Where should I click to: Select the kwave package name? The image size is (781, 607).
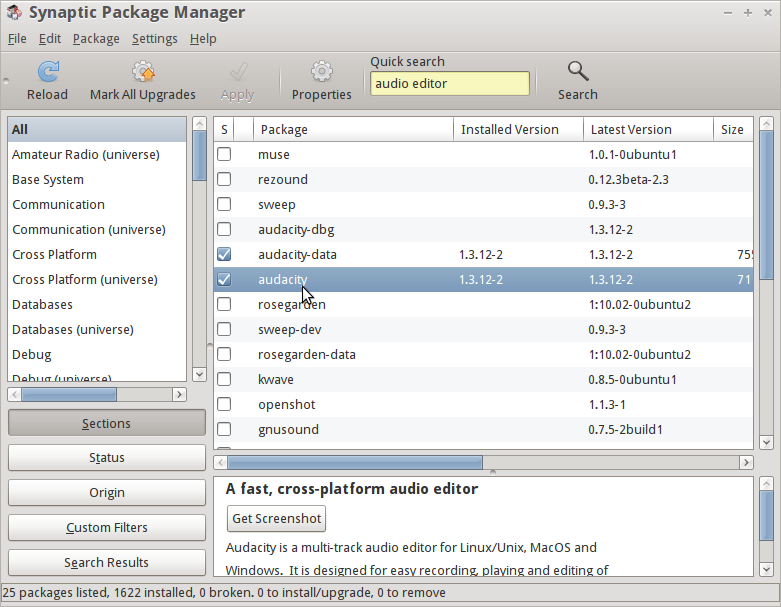click(275, 379)
